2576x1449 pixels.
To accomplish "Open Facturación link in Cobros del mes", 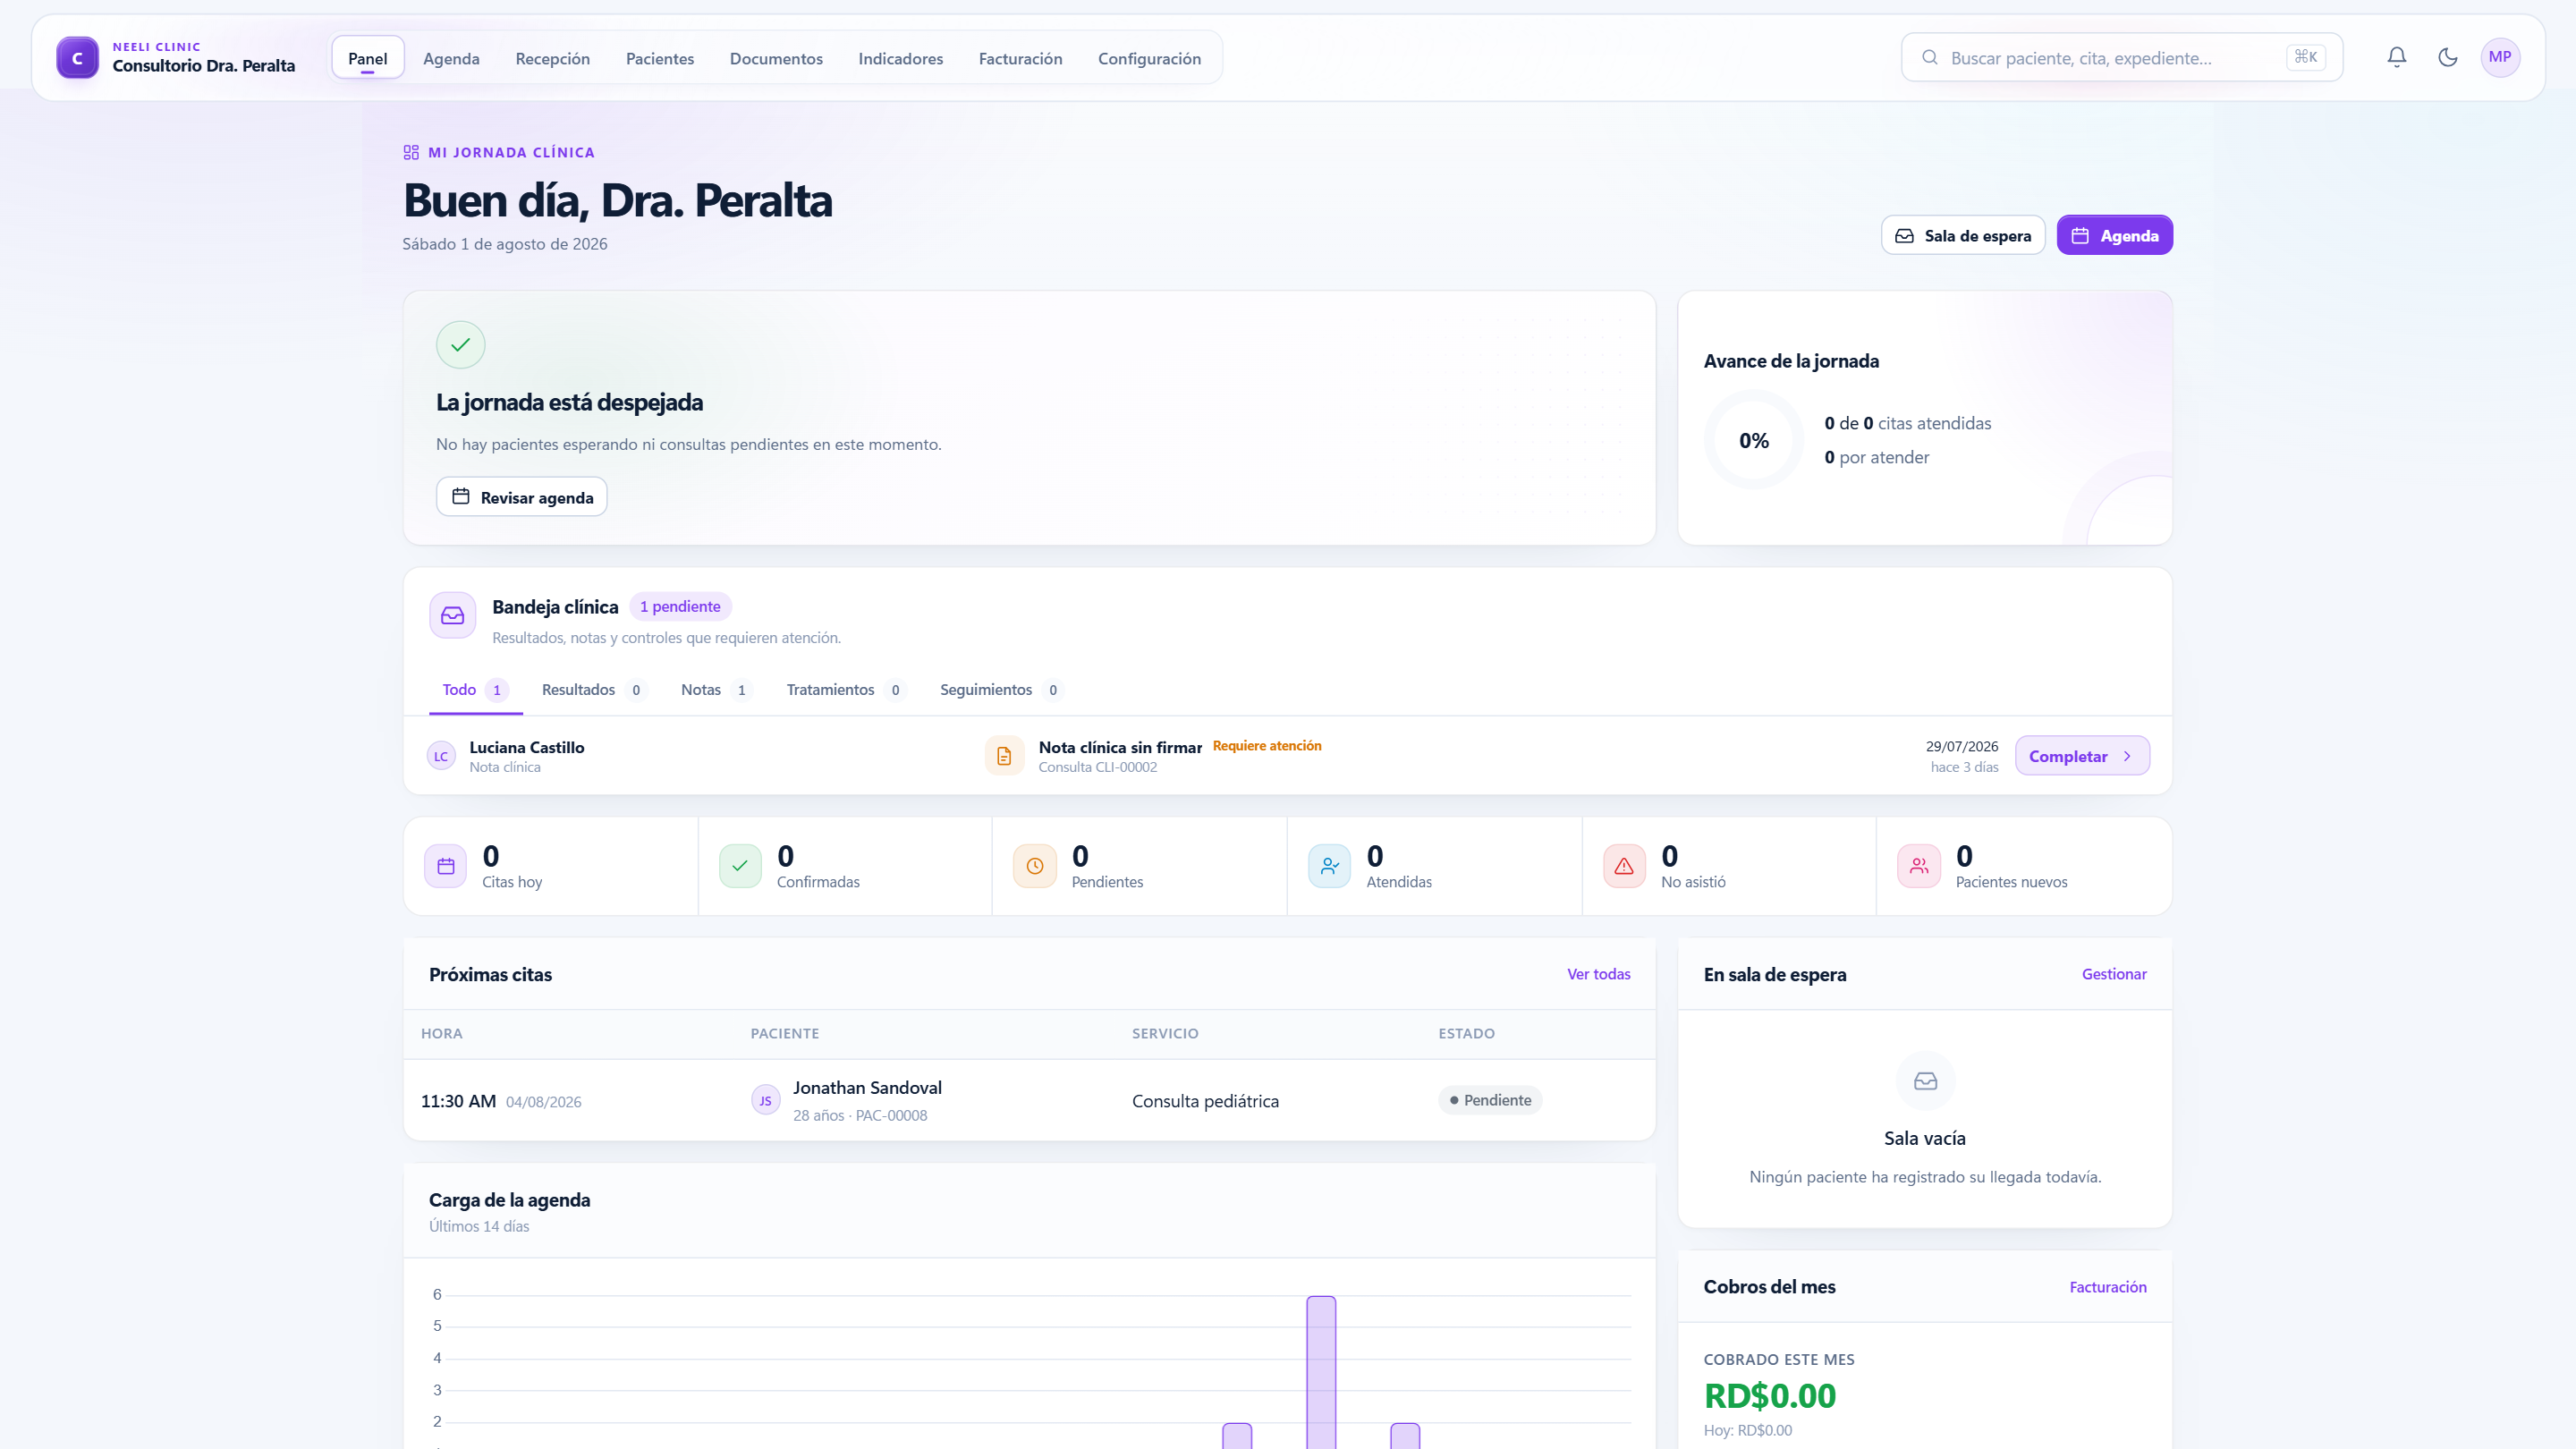I will click(2108, 1287).
